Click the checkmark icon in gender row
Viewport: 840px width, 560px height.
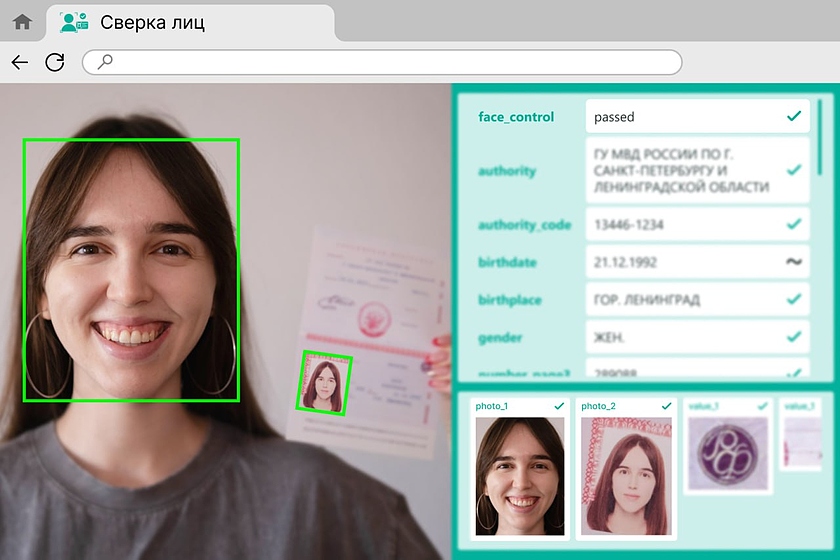click(x=794, y=338)
